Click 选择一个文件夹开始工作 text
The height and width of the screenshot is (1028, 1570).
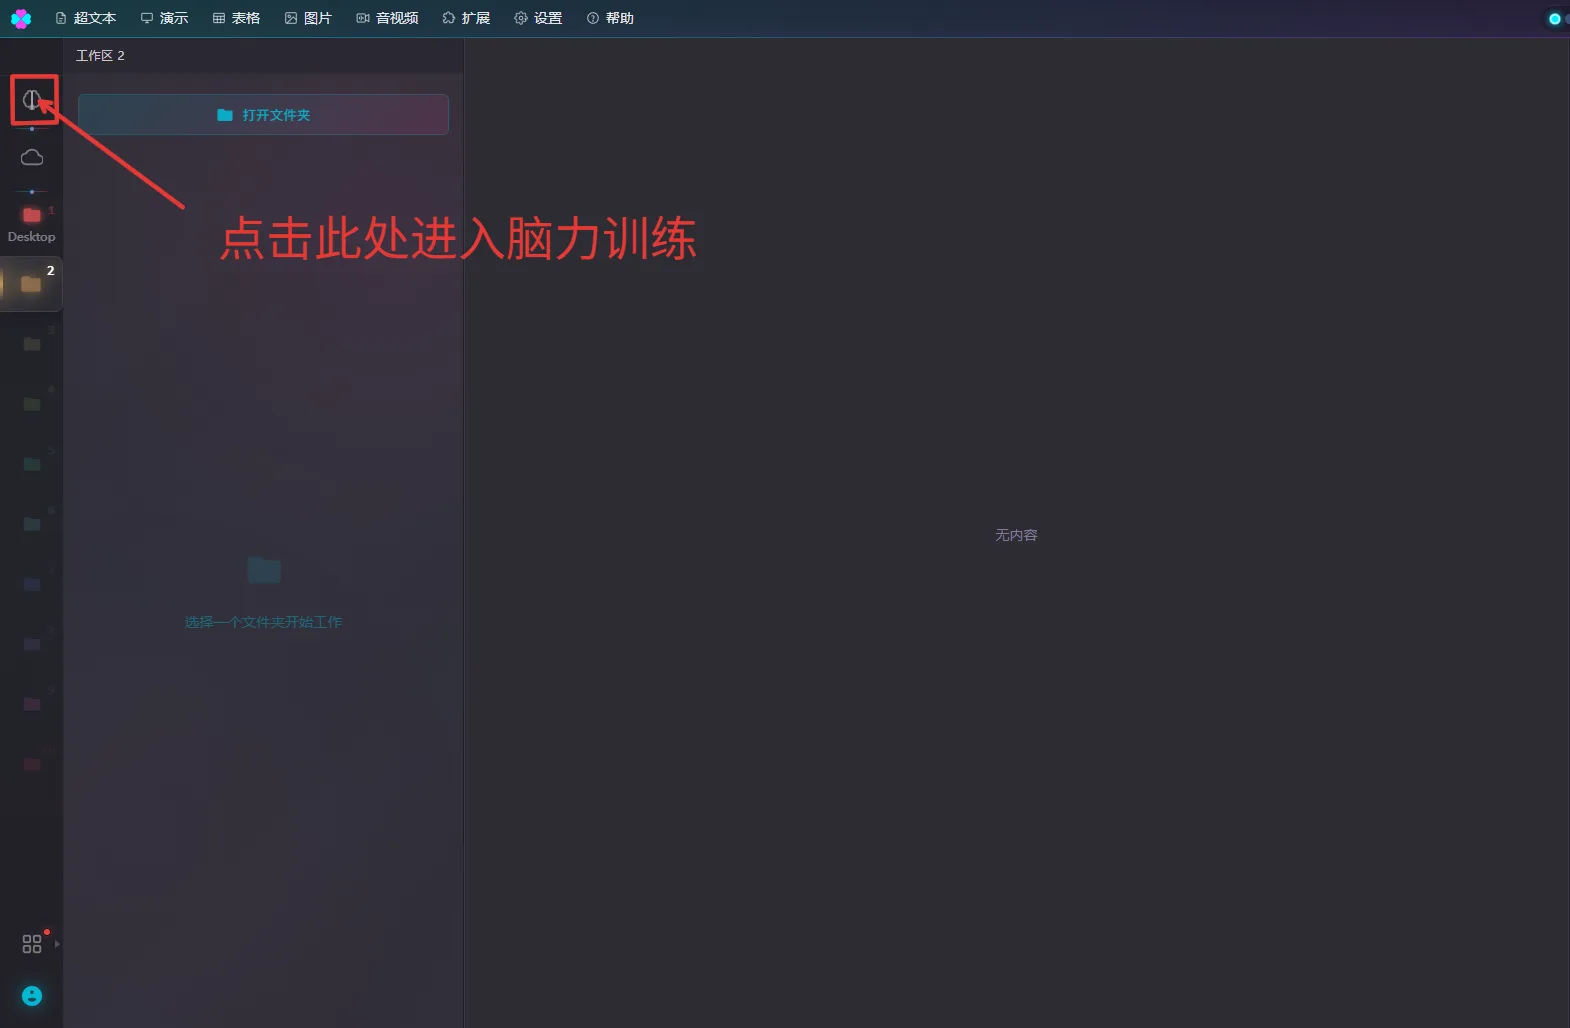click(263, 622)
